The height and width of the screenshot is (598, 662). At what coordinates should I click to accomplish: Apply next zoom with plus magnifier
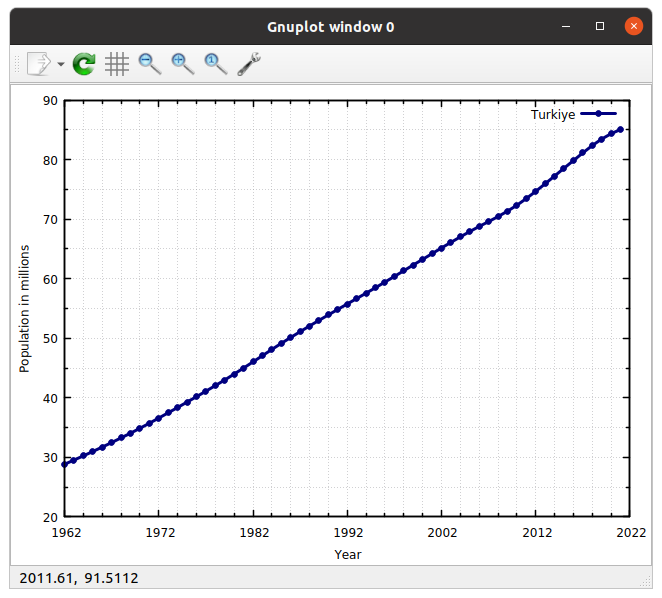click(x=182, y=64)
